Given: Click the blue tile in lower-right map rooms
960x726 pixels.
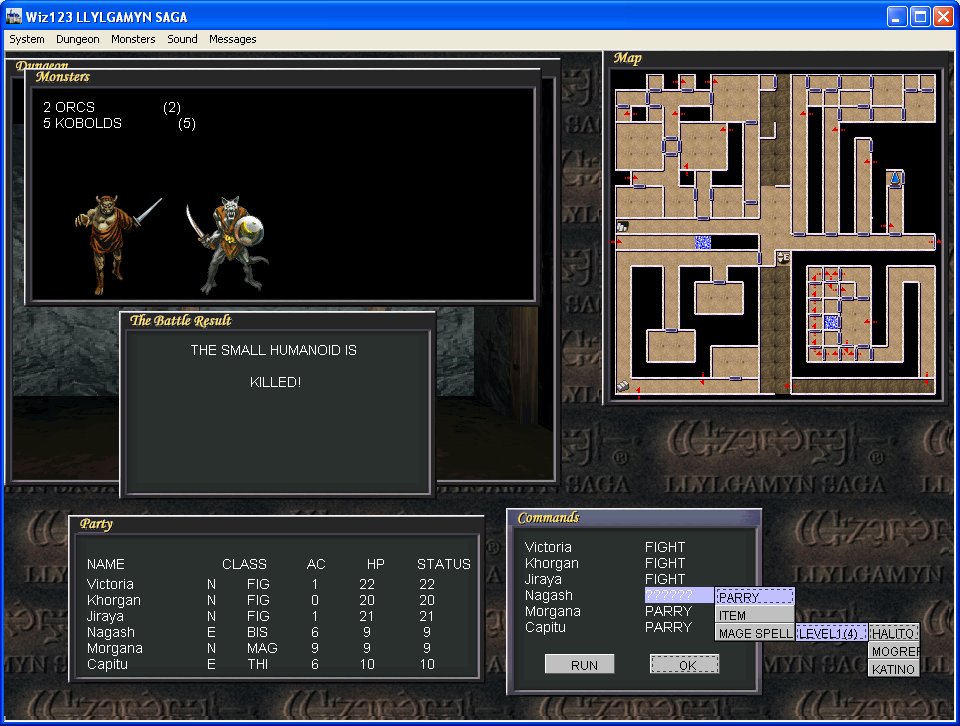Looking at the screenshot, I should coord(831,321).
